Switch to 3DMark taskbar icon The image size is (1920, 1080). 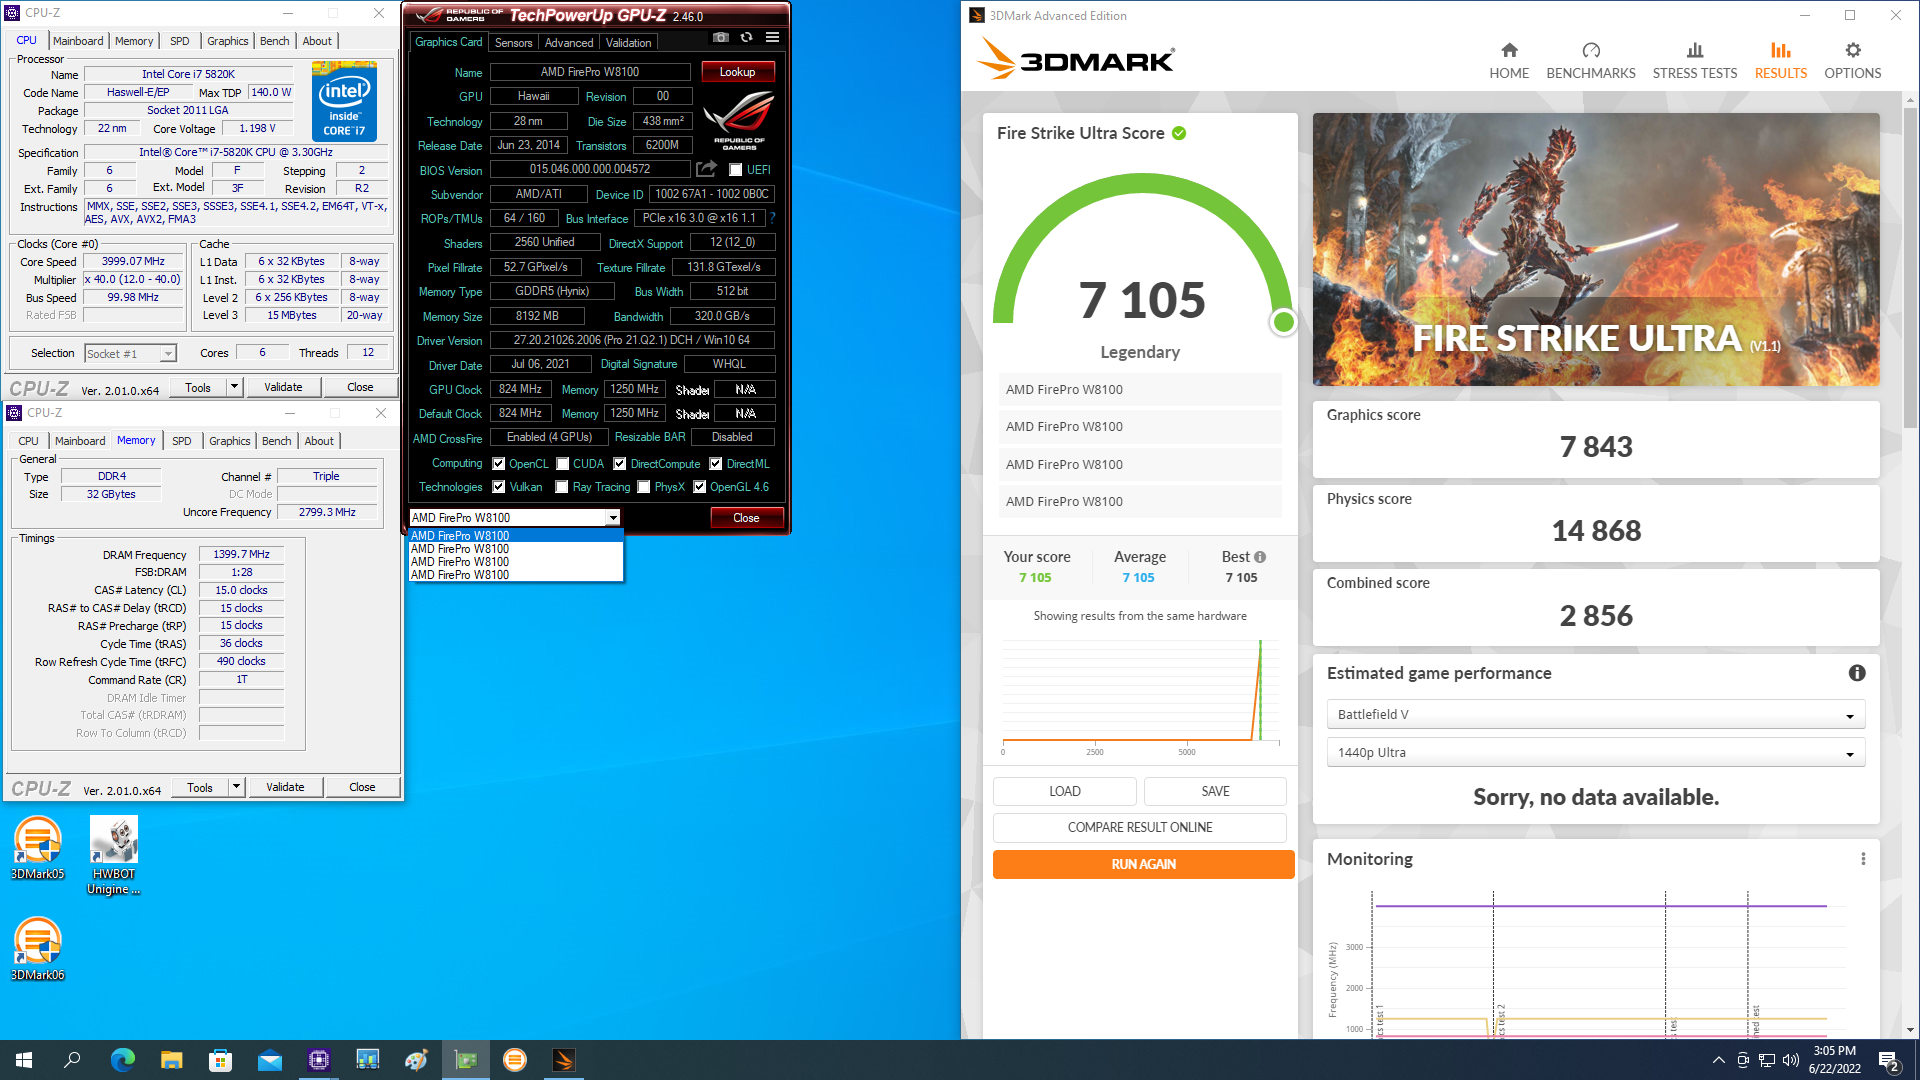pyautogui.click(x=564, y=1060)
